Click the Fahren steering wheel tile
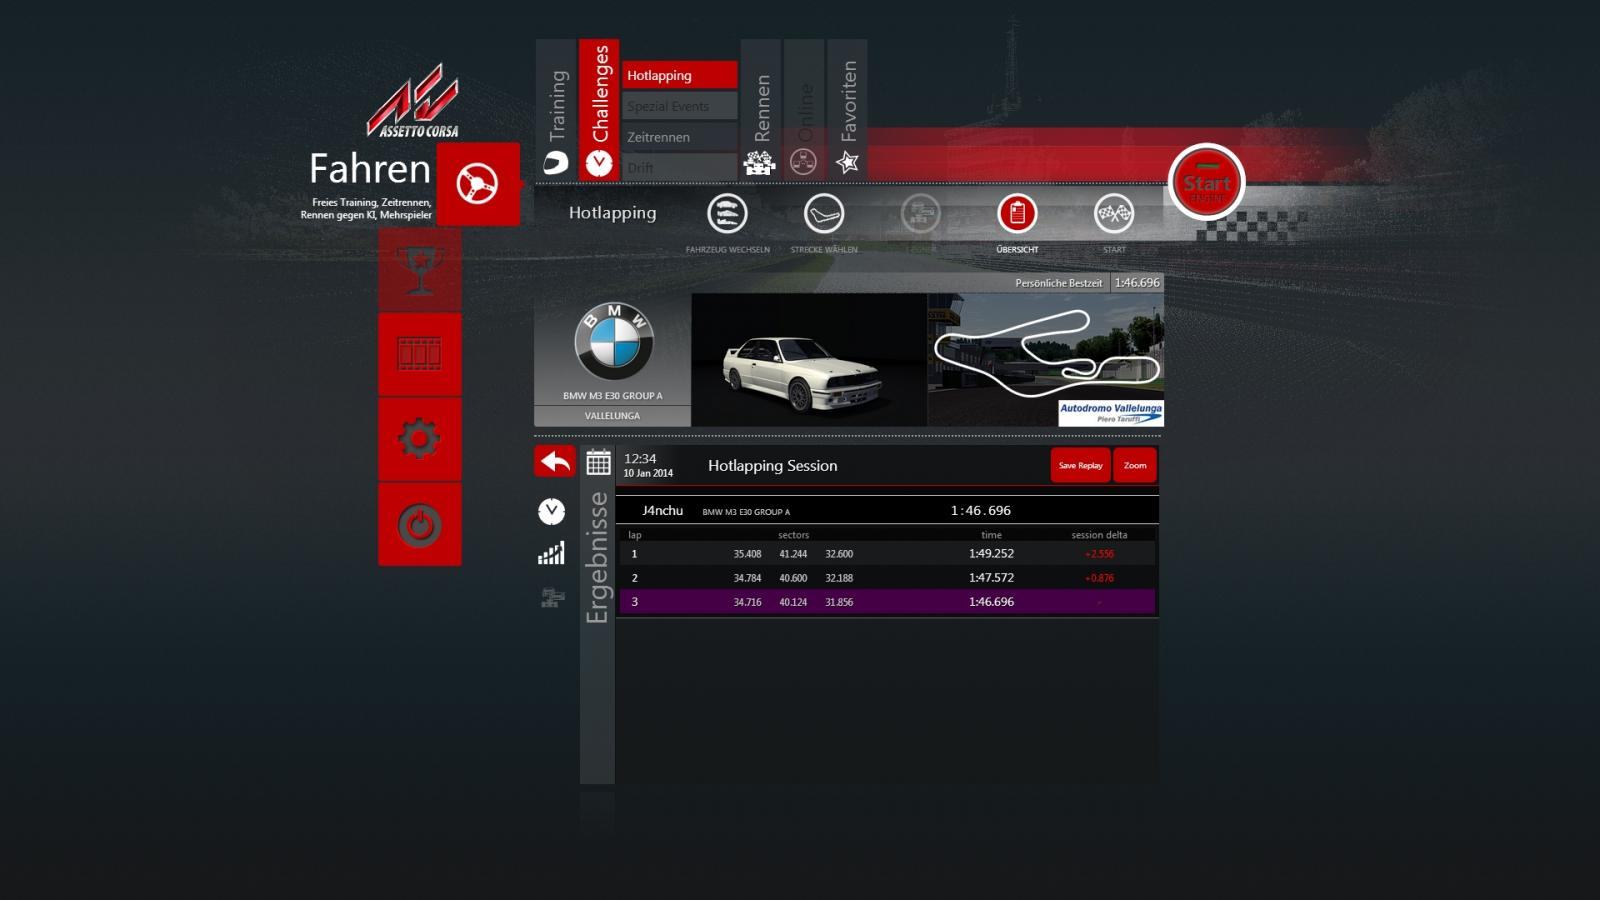Screen dimensions: 1600x900 [x=478, y=184]
